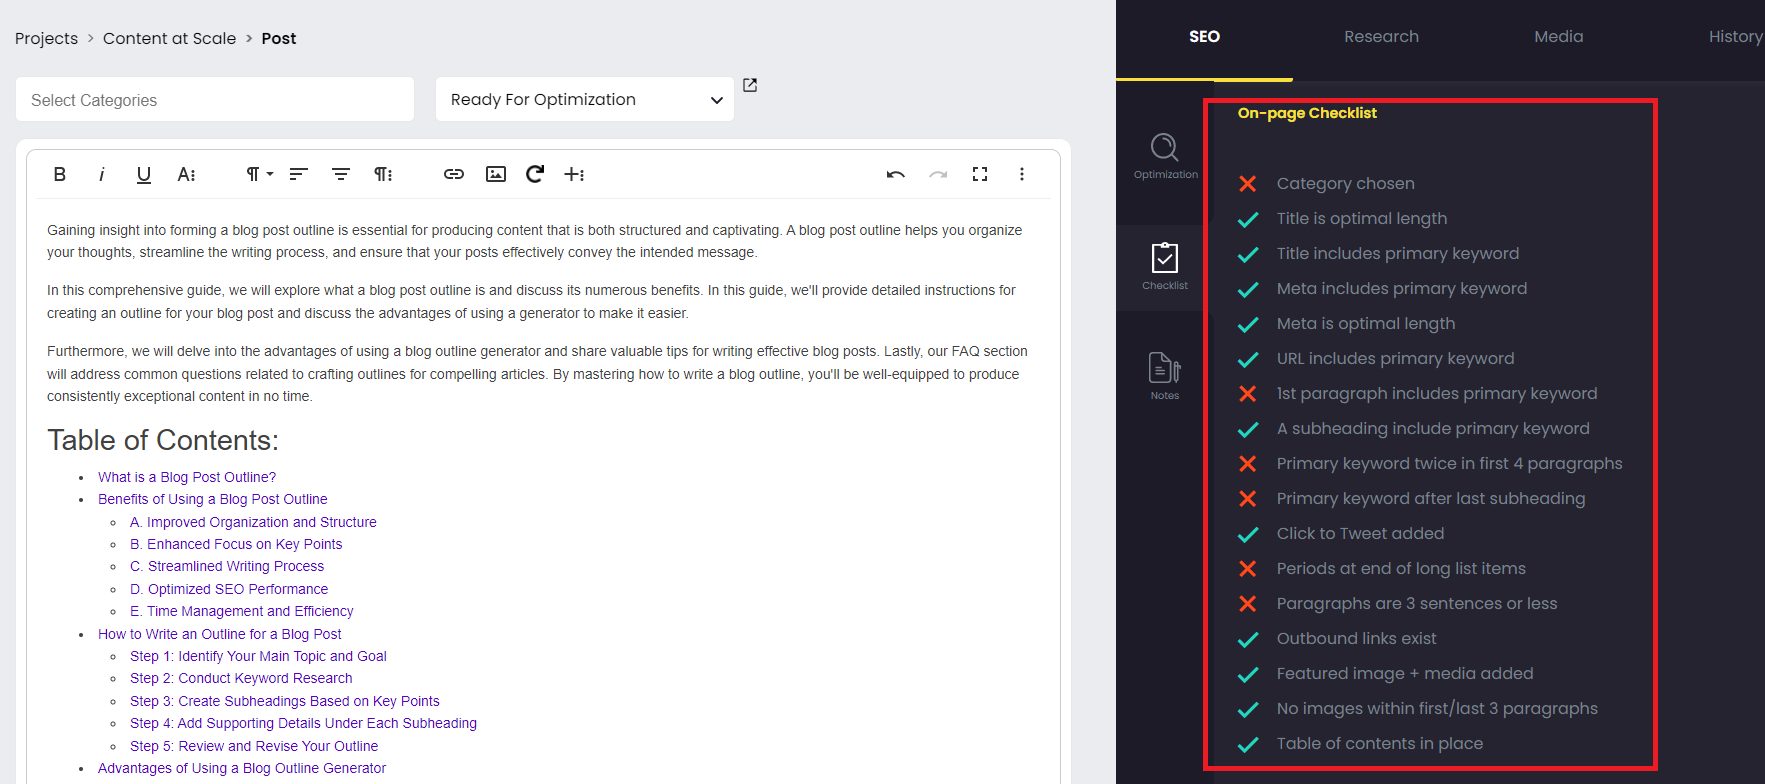Switch editor to fullscreen mode
This screenshot has width=1765, height=784.
980,174
